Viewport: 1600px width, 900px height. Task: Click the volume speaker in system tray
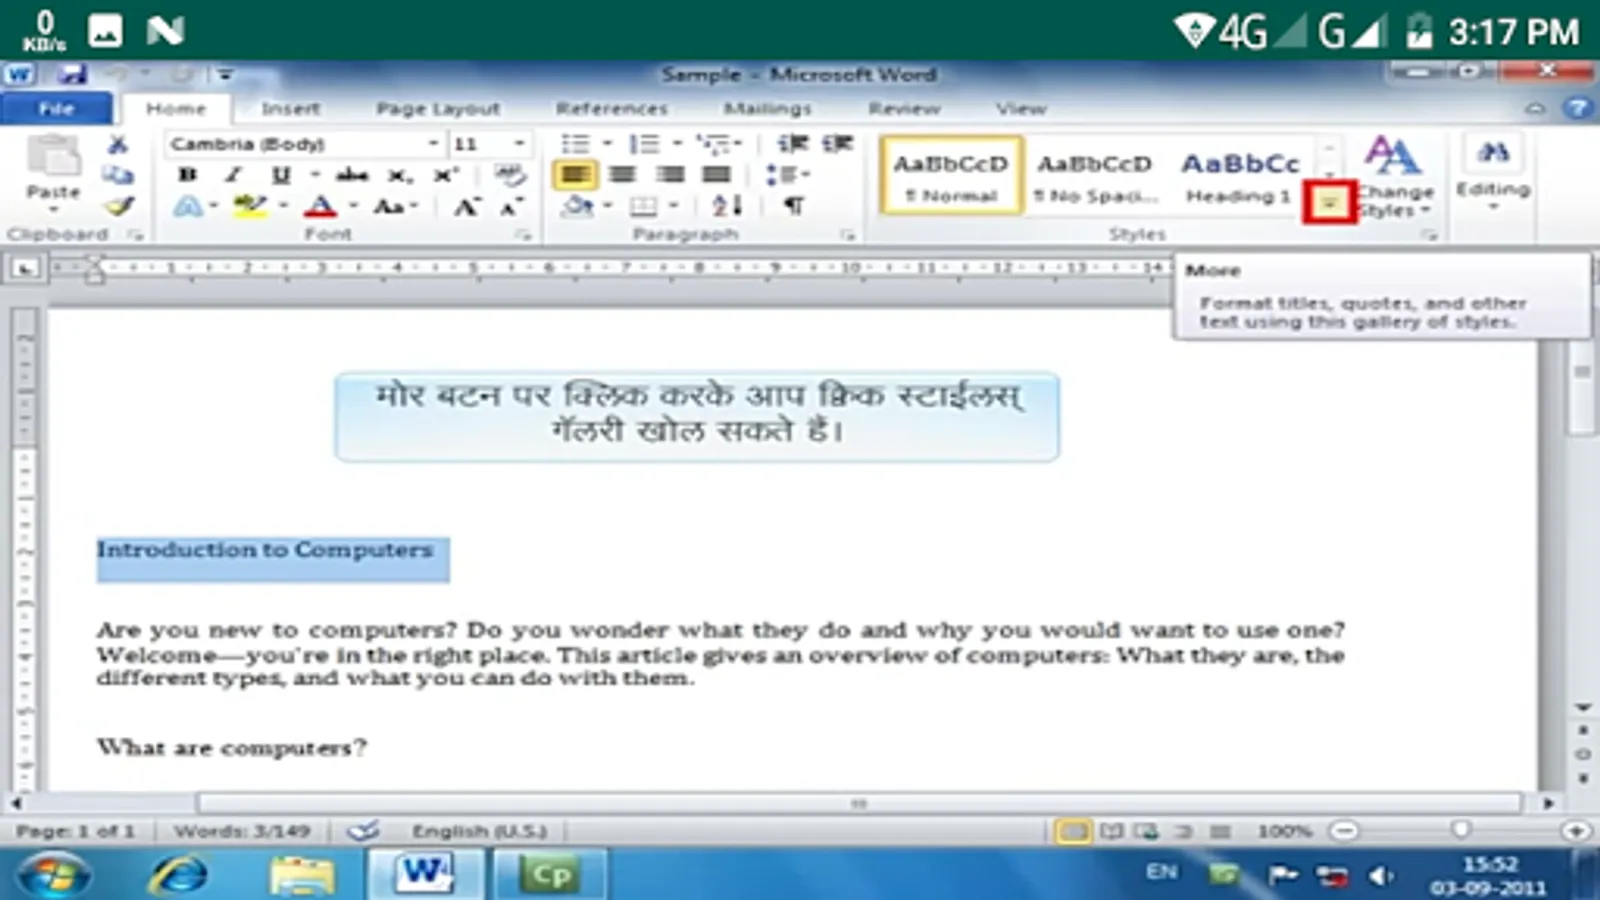coord(1381,876)
